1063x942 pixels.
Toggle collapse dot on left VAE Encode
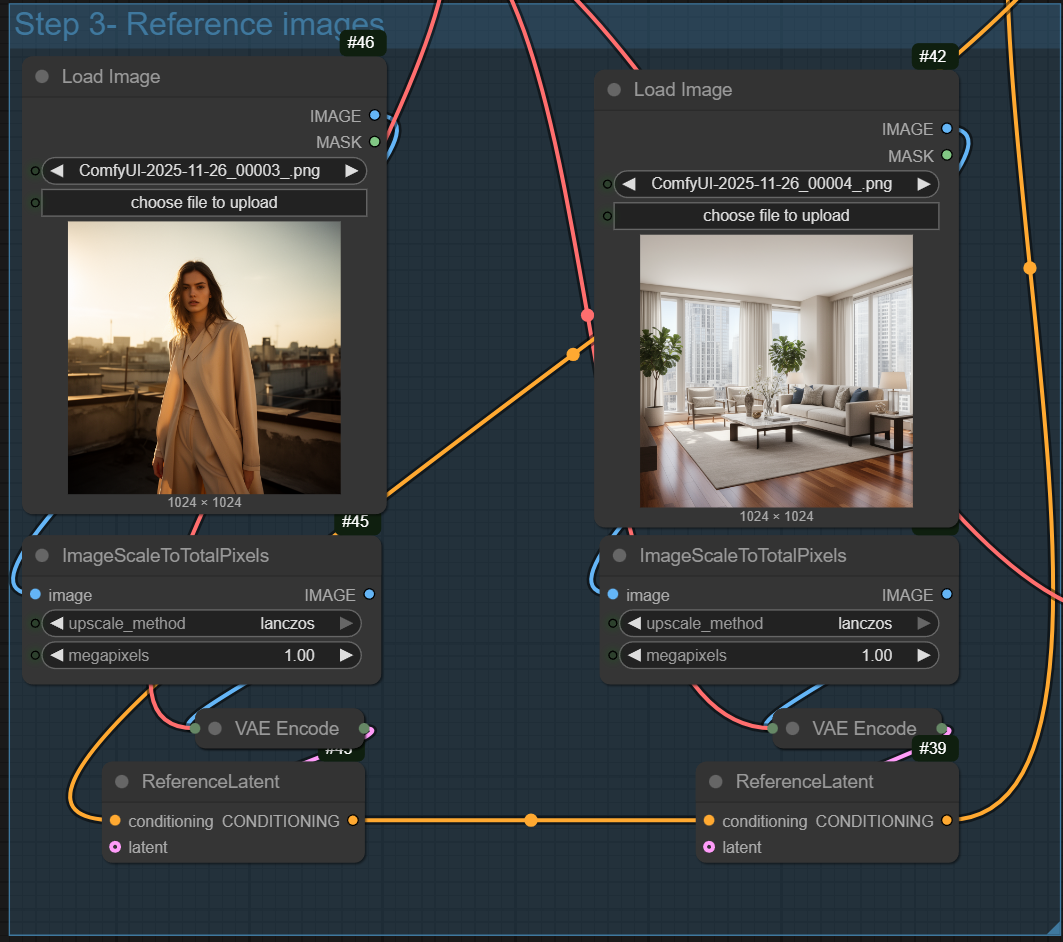coord(214,728)
